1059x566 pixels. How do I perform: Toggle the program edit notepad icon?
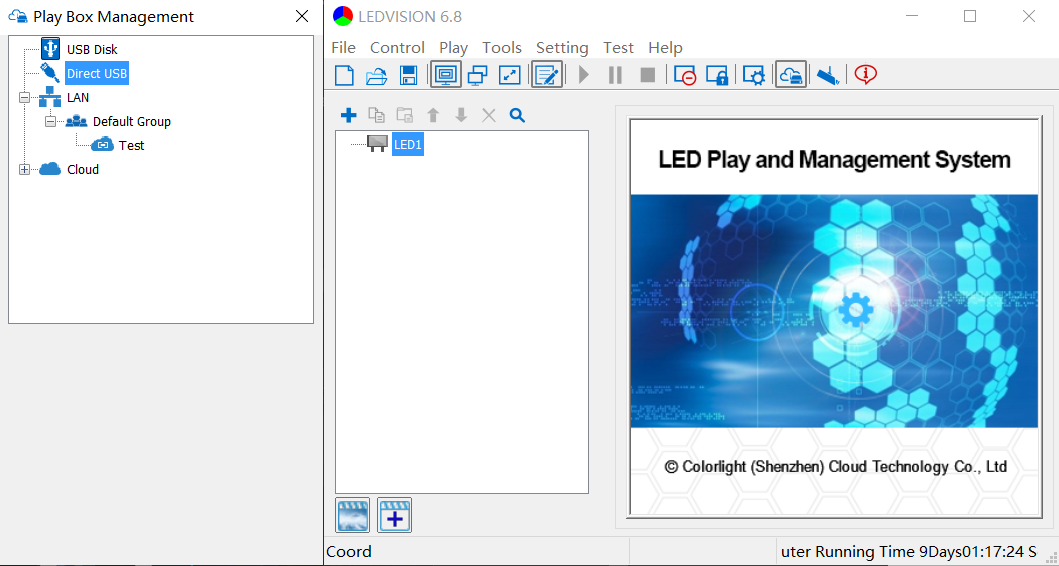coord(547,75)
